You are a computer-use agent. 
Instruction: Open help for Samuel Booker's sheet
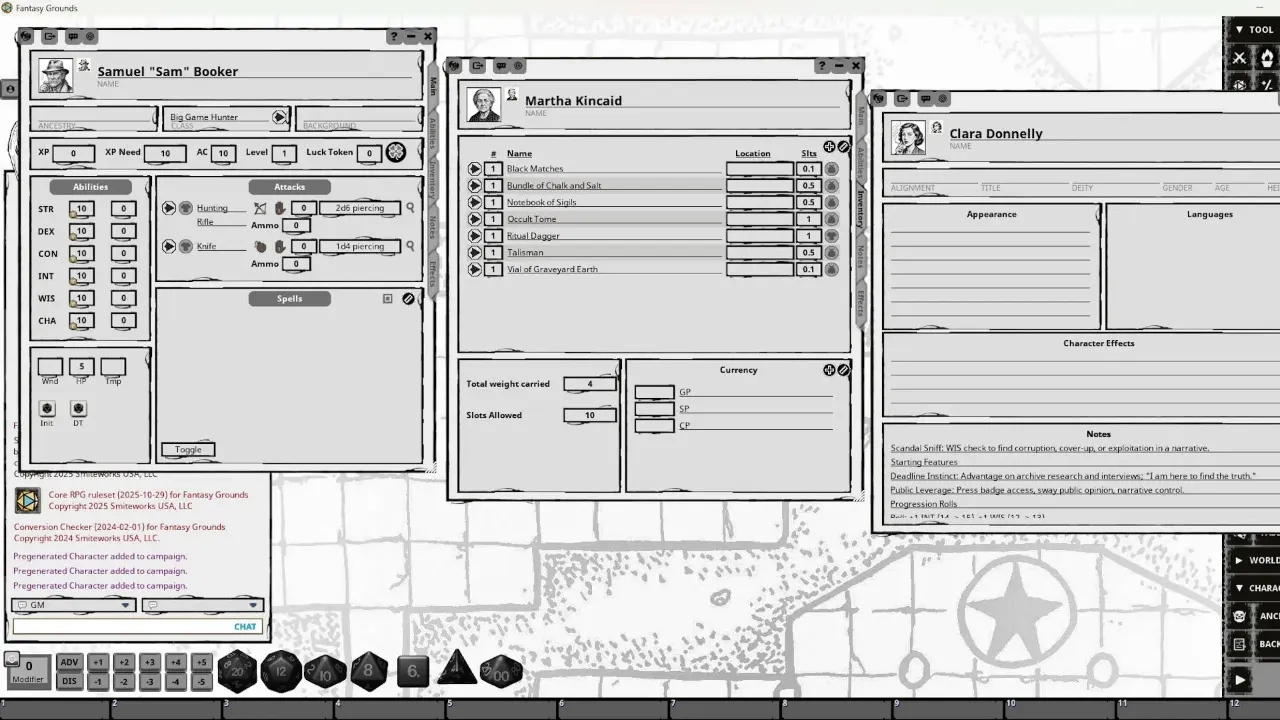pyautogui.click(x=394, y=36)
